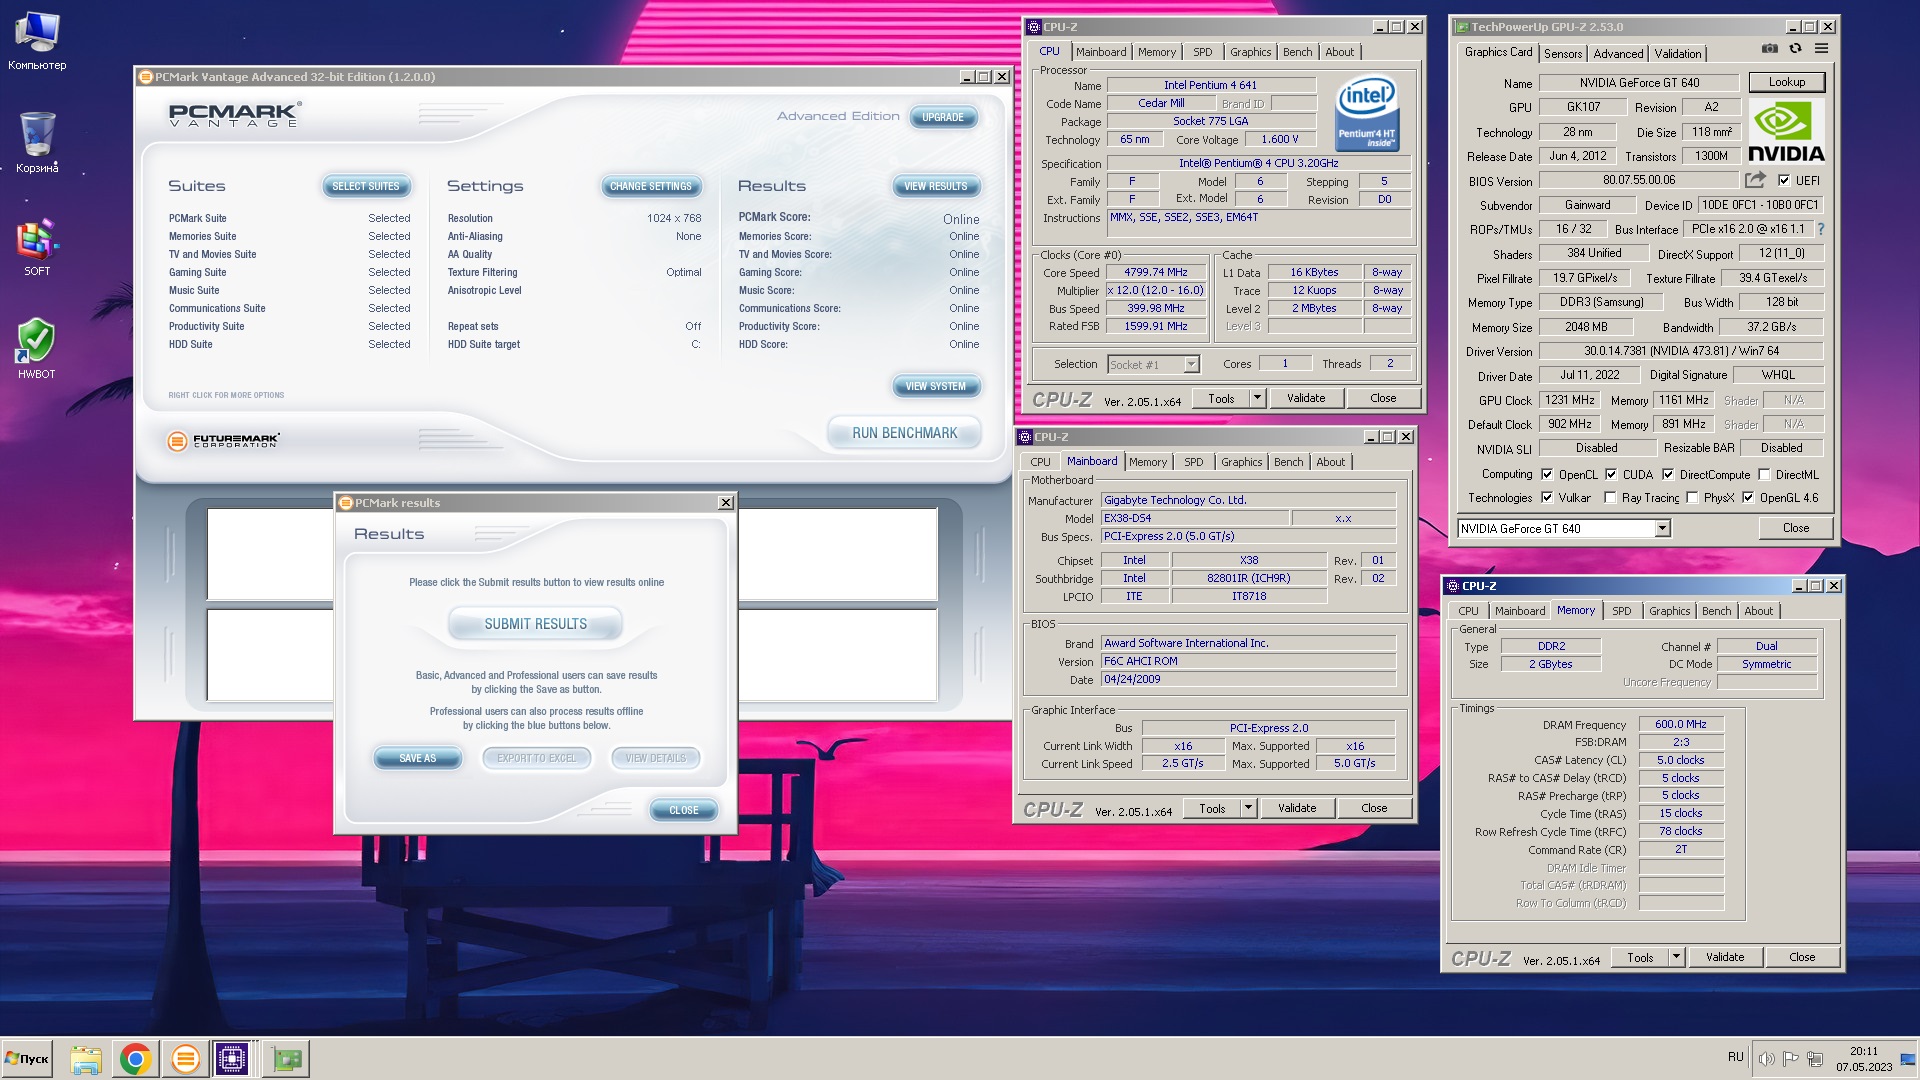Open the Socket #1 selection dropdown

coord(1153,365)
